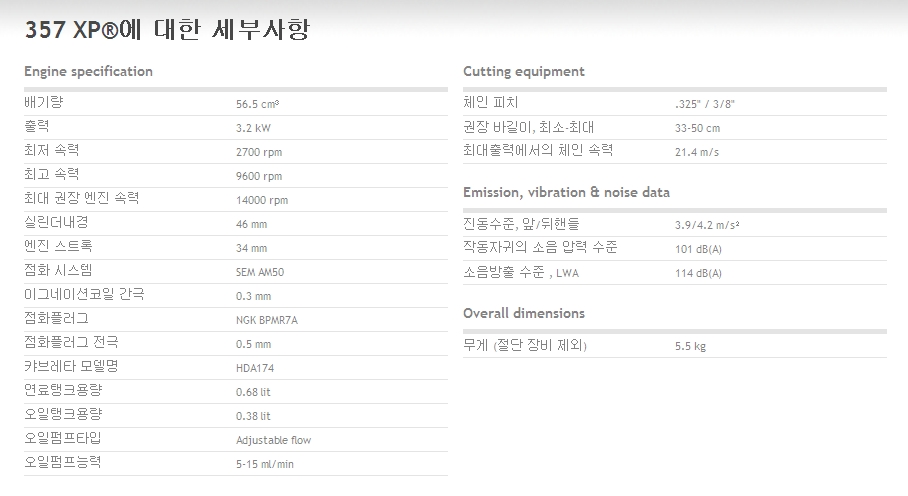Viewport: 908px width, 496px height.
Task: Select the '최저 속력' row label
Action: [x=52, y=150]
